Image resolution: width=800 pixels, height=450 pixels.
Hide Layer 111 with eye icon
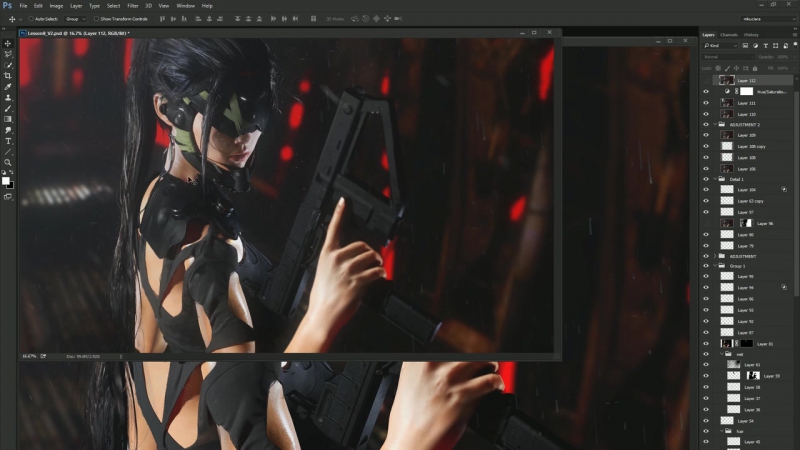pos(706,103)
